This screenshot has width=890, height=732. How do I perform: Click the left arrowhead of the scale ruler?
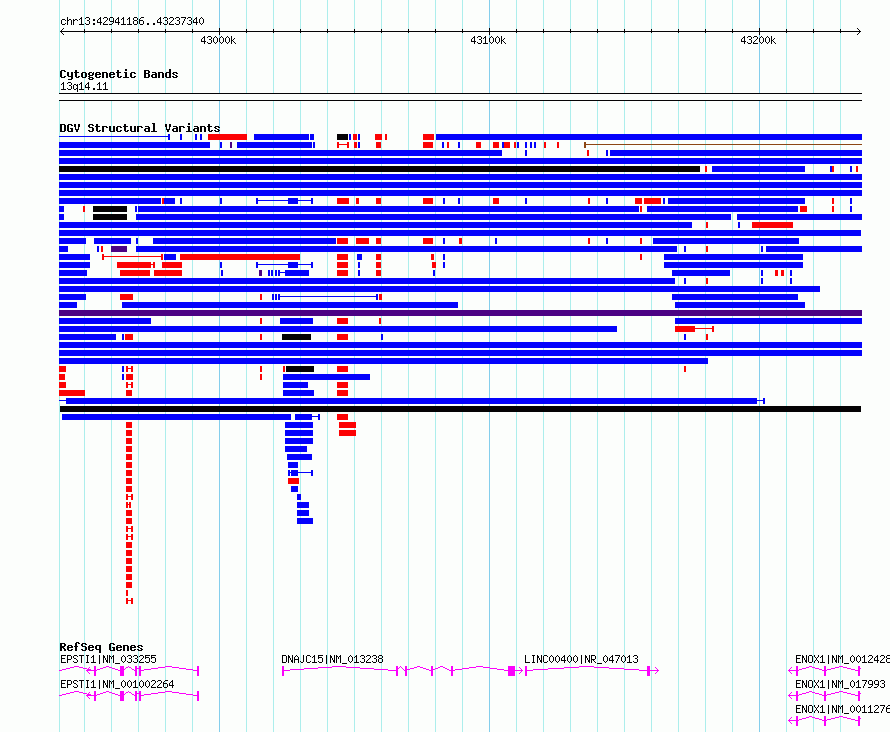tap(62, 32)
